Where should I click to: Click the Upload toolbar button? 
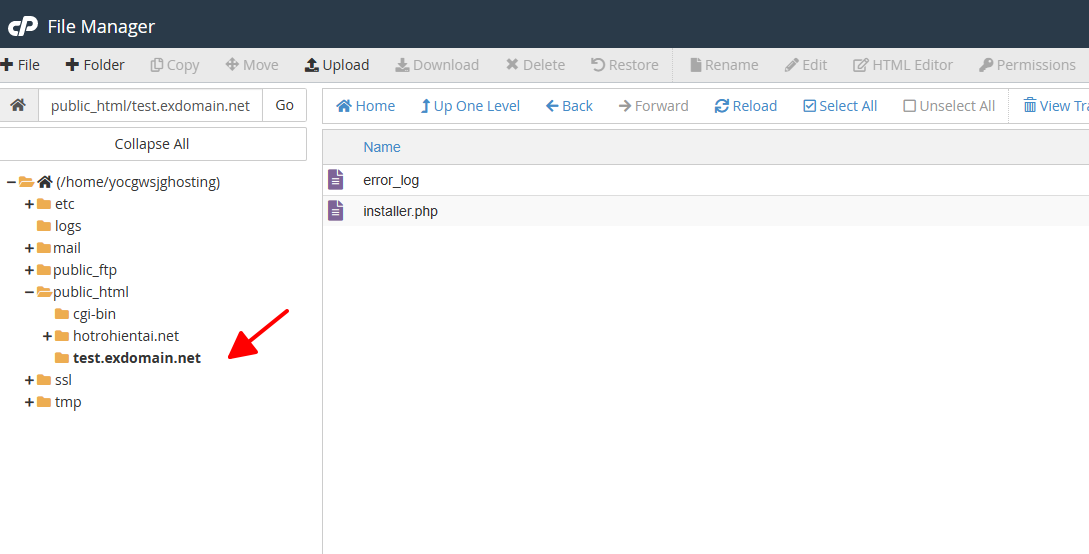coord(337,65)
